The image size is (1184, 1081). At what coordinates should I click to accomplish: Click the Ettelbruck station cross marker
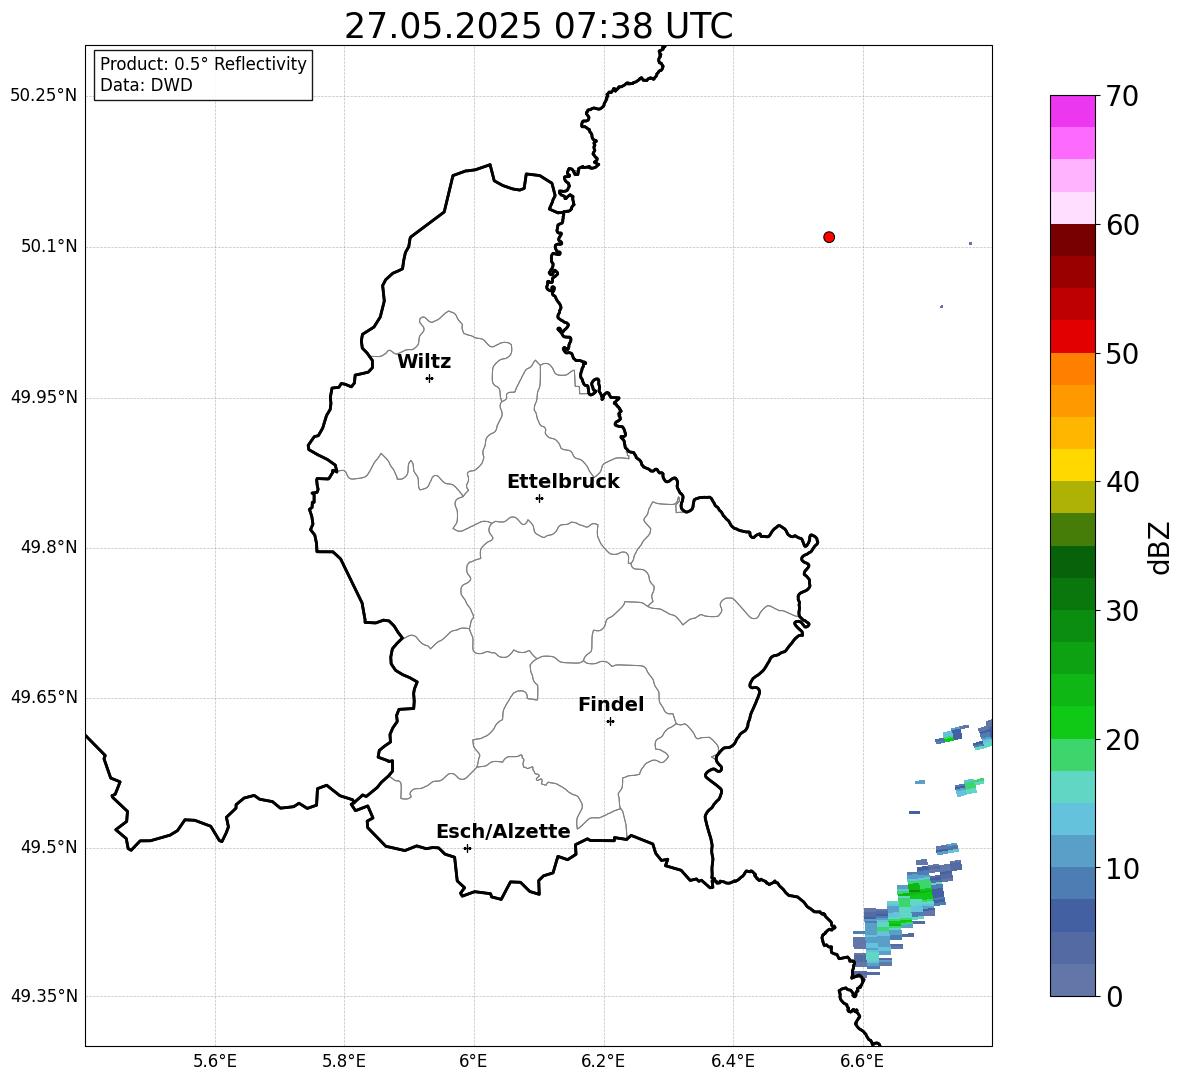[x=539, y=498]
